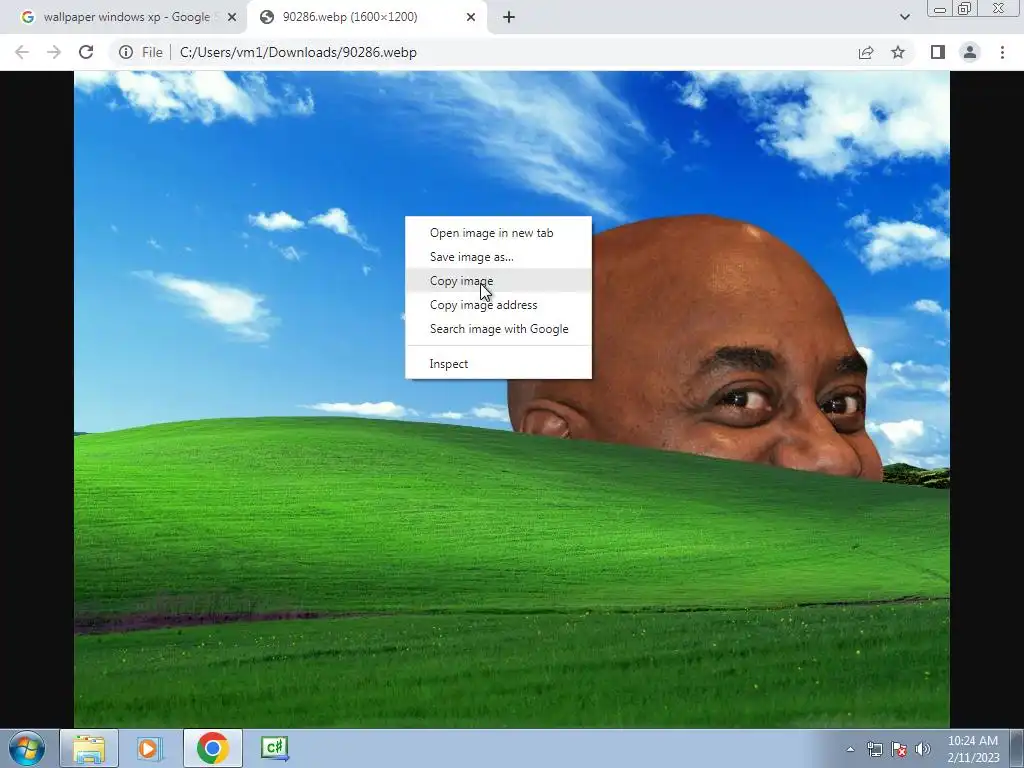Screen dimensions: 1024x768
Task: Go forward using the browser forward arrow
Action: click(54, 52)
